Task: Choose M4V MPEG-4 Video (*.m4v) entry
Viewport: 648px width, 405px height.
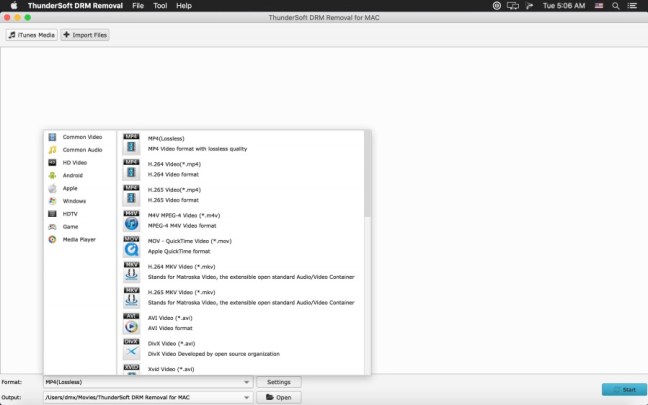Action: [x=241, y=220]
